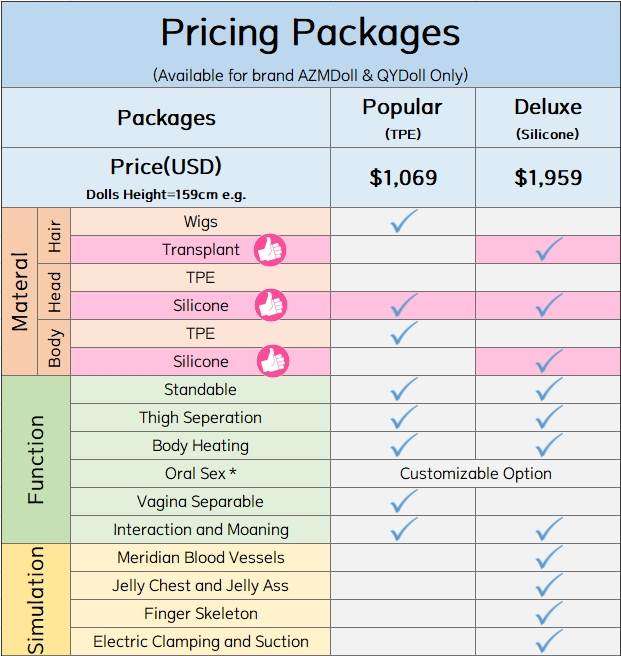The image size is (621, 656).
Task: Click Popular checkmark in Wigs row
Action: pos(403,222)
